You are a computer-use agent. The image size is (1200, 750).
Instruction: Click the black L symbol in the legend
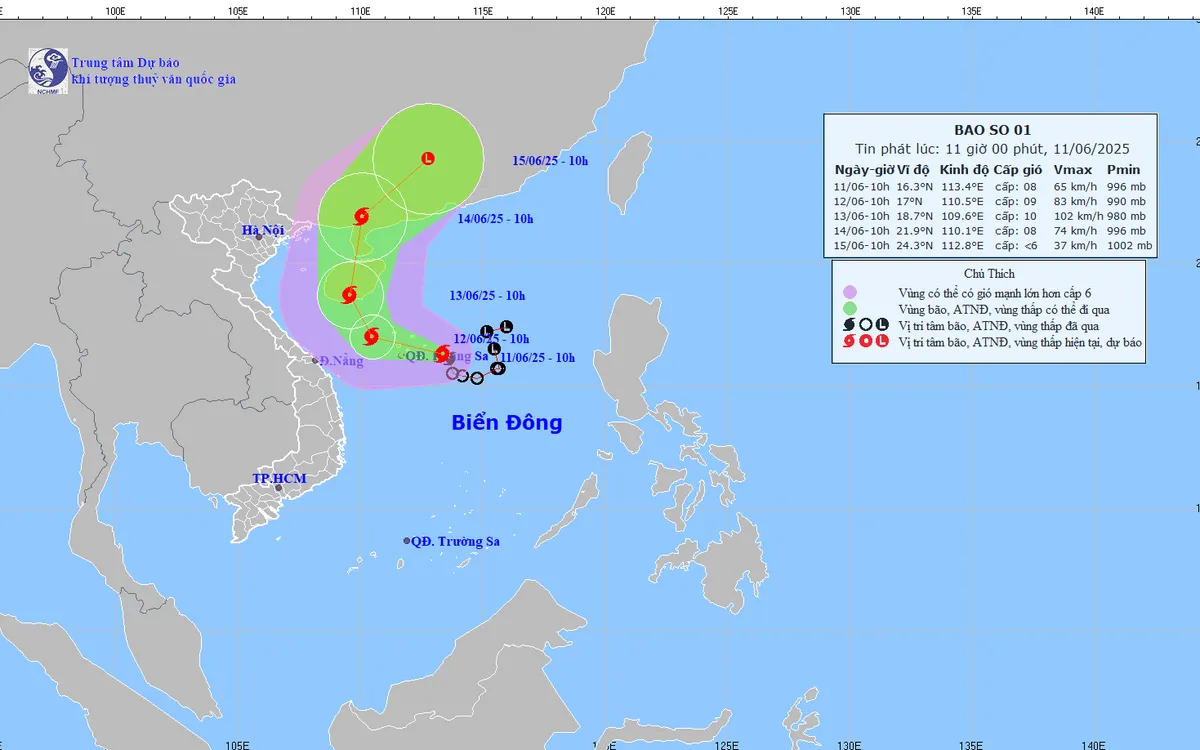tap(882, 324)
